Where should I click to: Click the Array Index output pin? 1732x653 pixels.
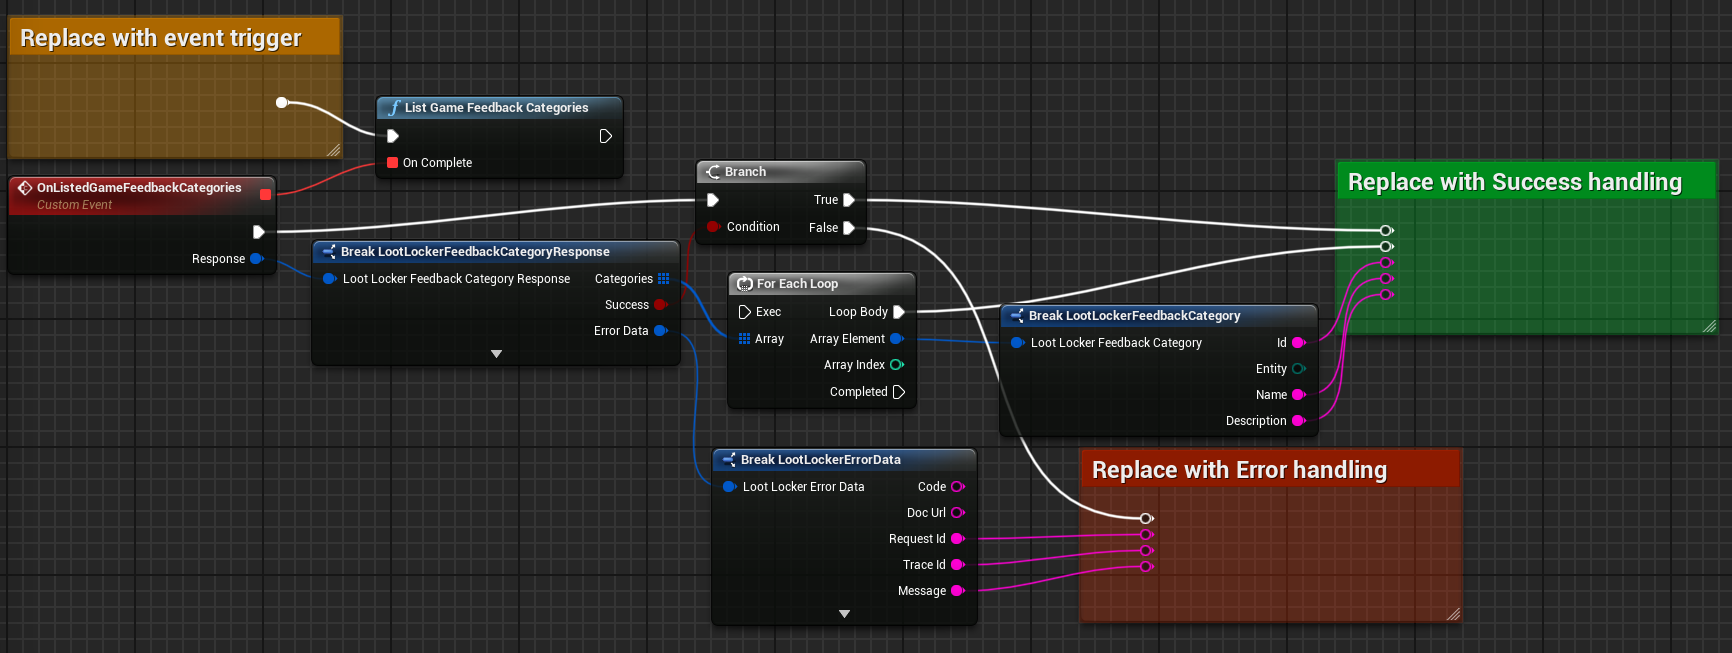pyautogui.click(x=896, y=365)
